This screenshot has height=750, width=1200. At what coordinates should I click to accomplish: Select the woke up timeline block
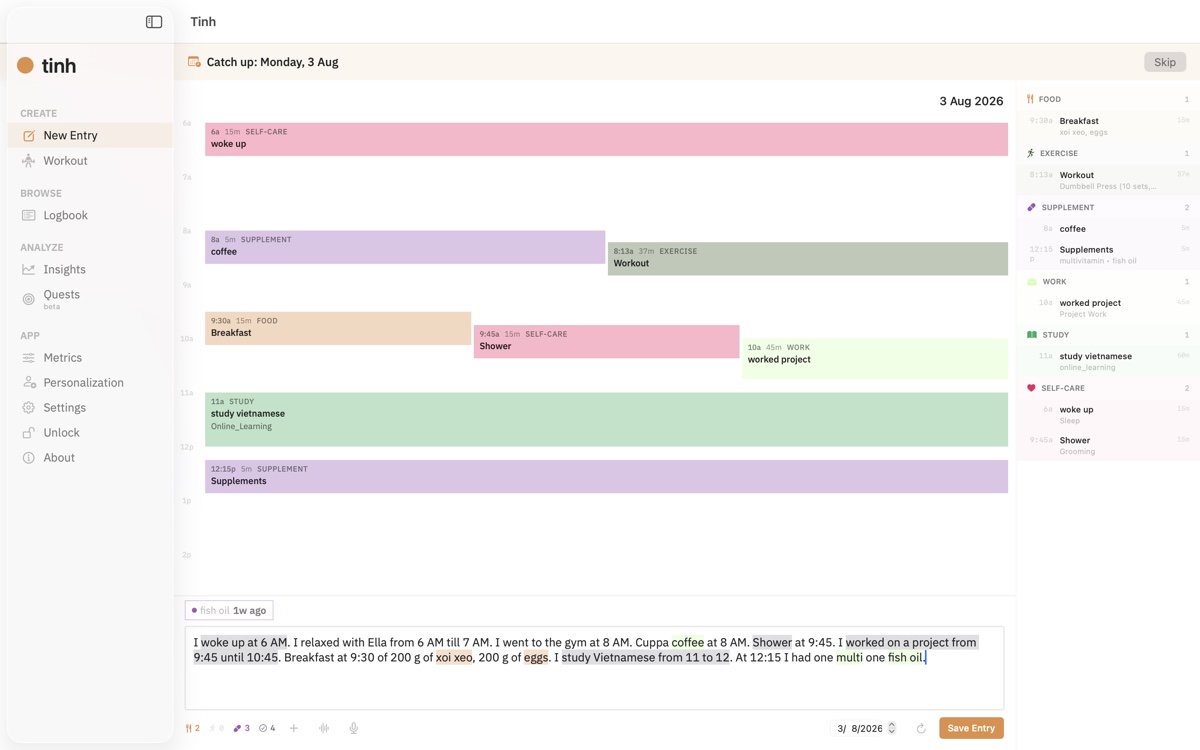(606, 139)
